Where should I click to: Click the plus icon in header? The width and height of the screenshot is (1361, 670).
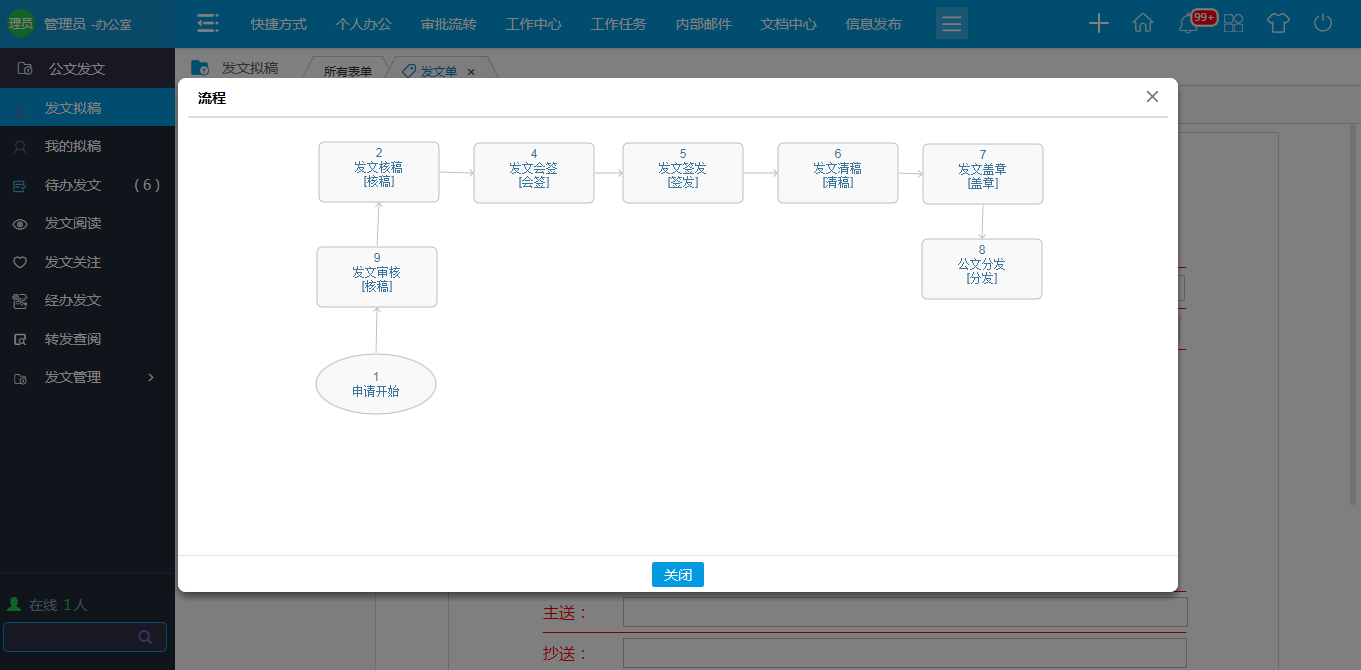pos(1098,24)
